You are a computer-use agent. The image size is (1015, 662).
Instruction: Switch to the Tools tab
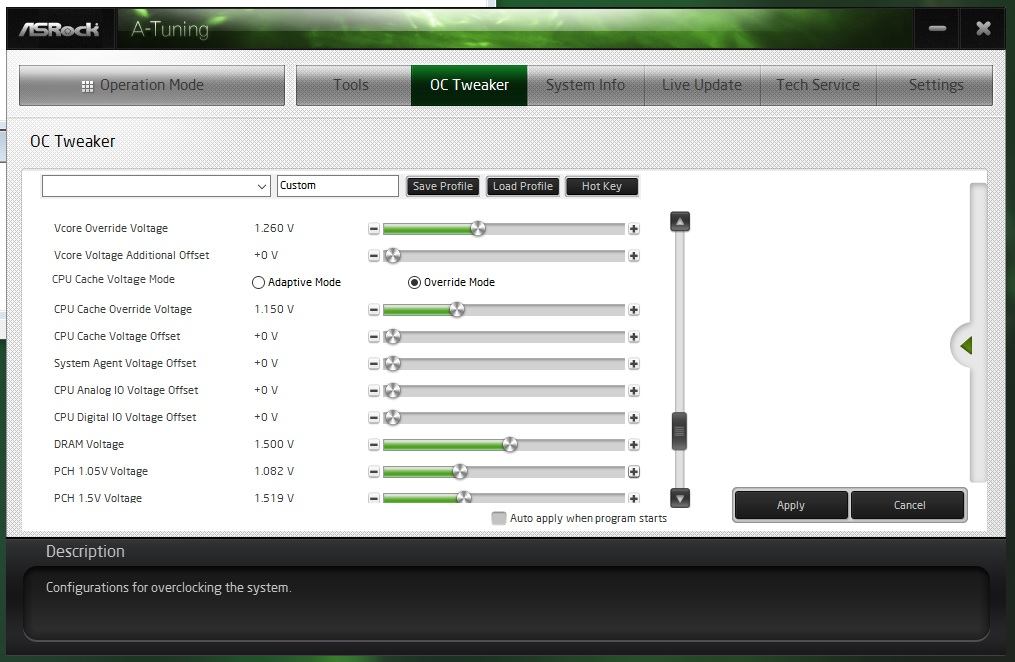click(353, 85)
